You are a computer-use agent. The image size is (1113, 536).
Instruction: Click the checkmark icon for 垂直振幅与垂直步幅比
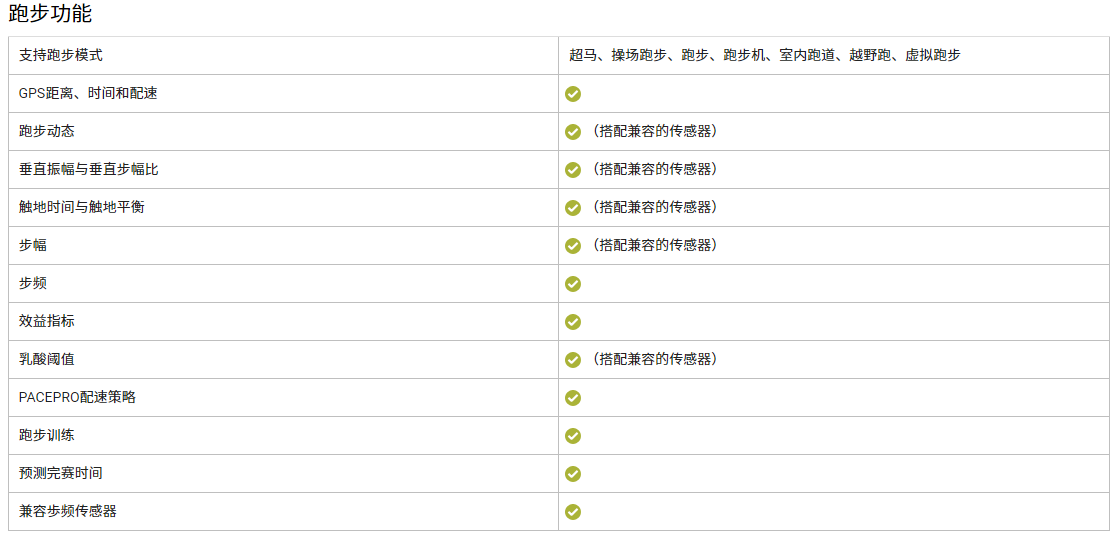[573, 170]
